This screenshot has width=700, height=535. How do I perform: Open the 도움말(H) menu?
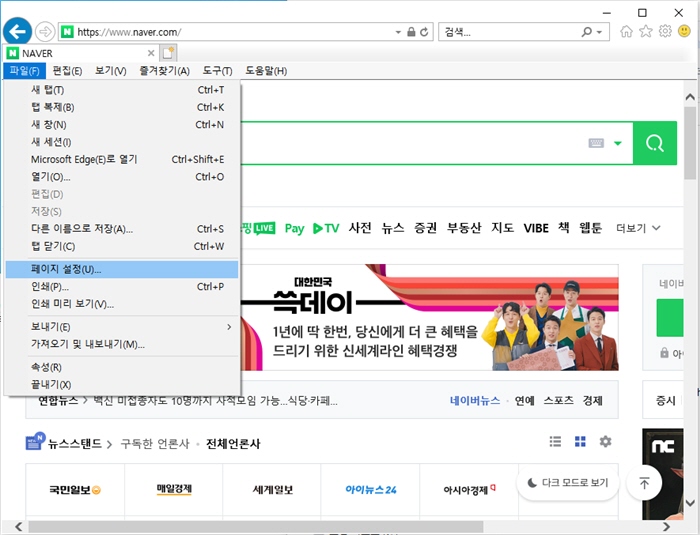[266, 71]
